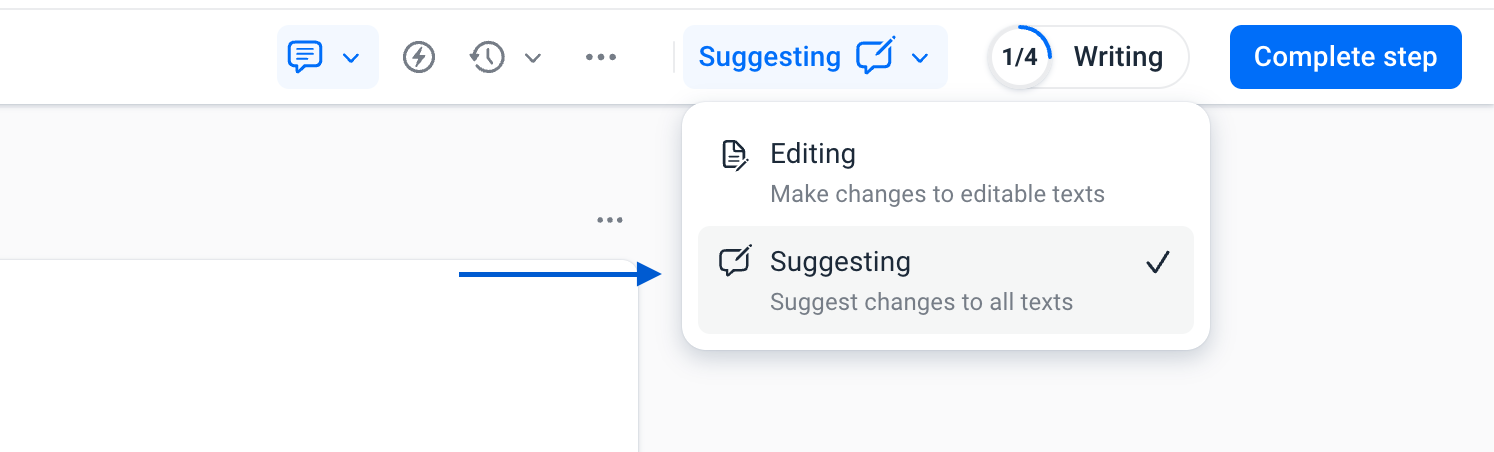Click the 1/4 step progress circle

tap(1019, 57)
